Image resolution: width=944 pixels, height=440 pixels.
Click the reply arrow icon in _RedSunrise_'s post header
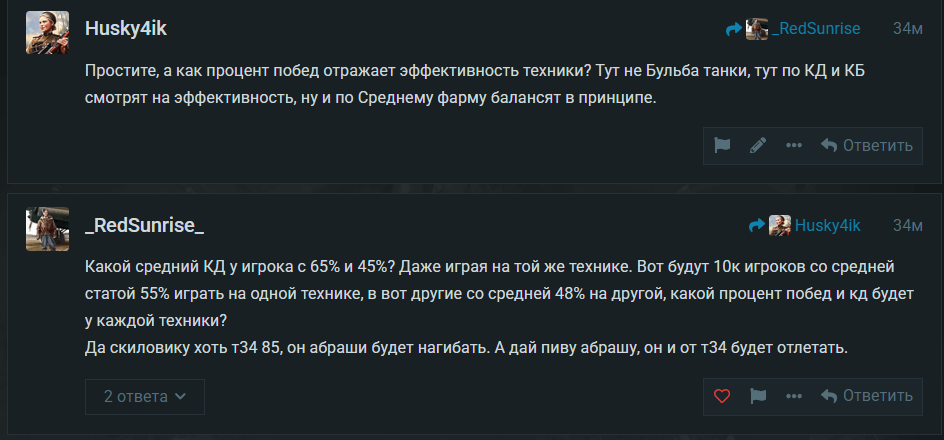point(756,225)
